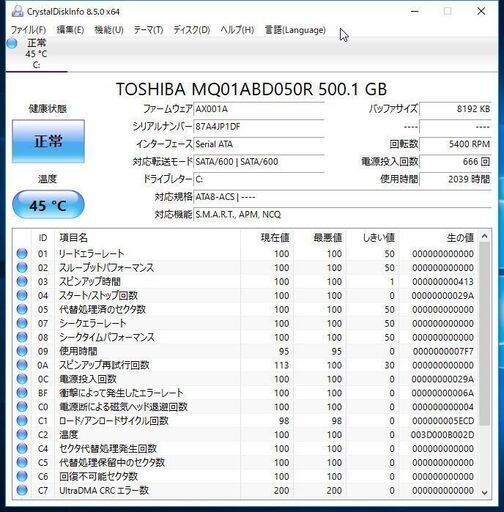Open the テーマ(T) menu

point(148,30)
